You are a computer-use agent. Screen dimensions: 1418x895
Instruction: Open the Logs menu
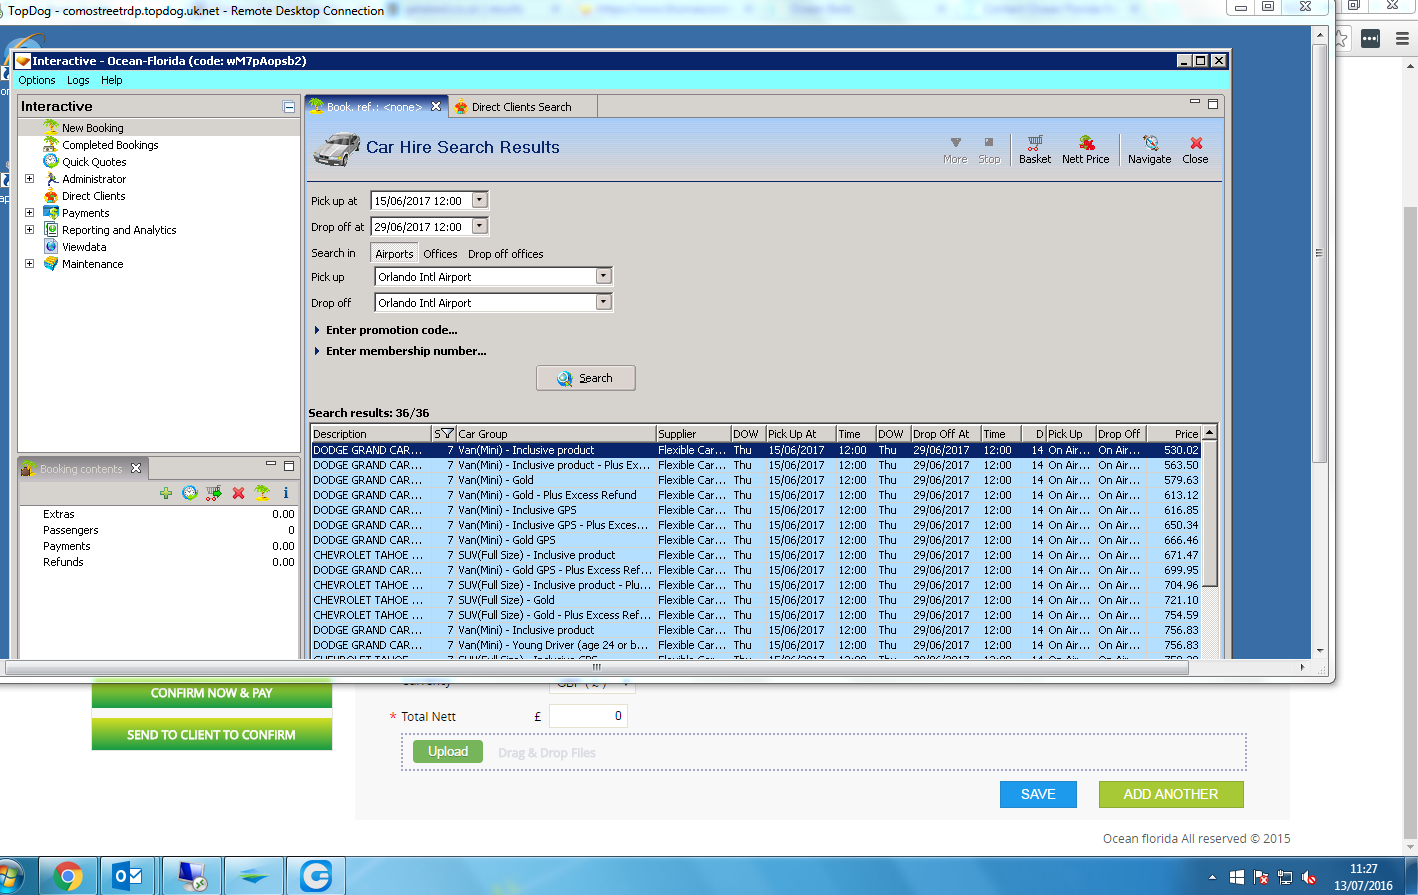coord(78,80)
